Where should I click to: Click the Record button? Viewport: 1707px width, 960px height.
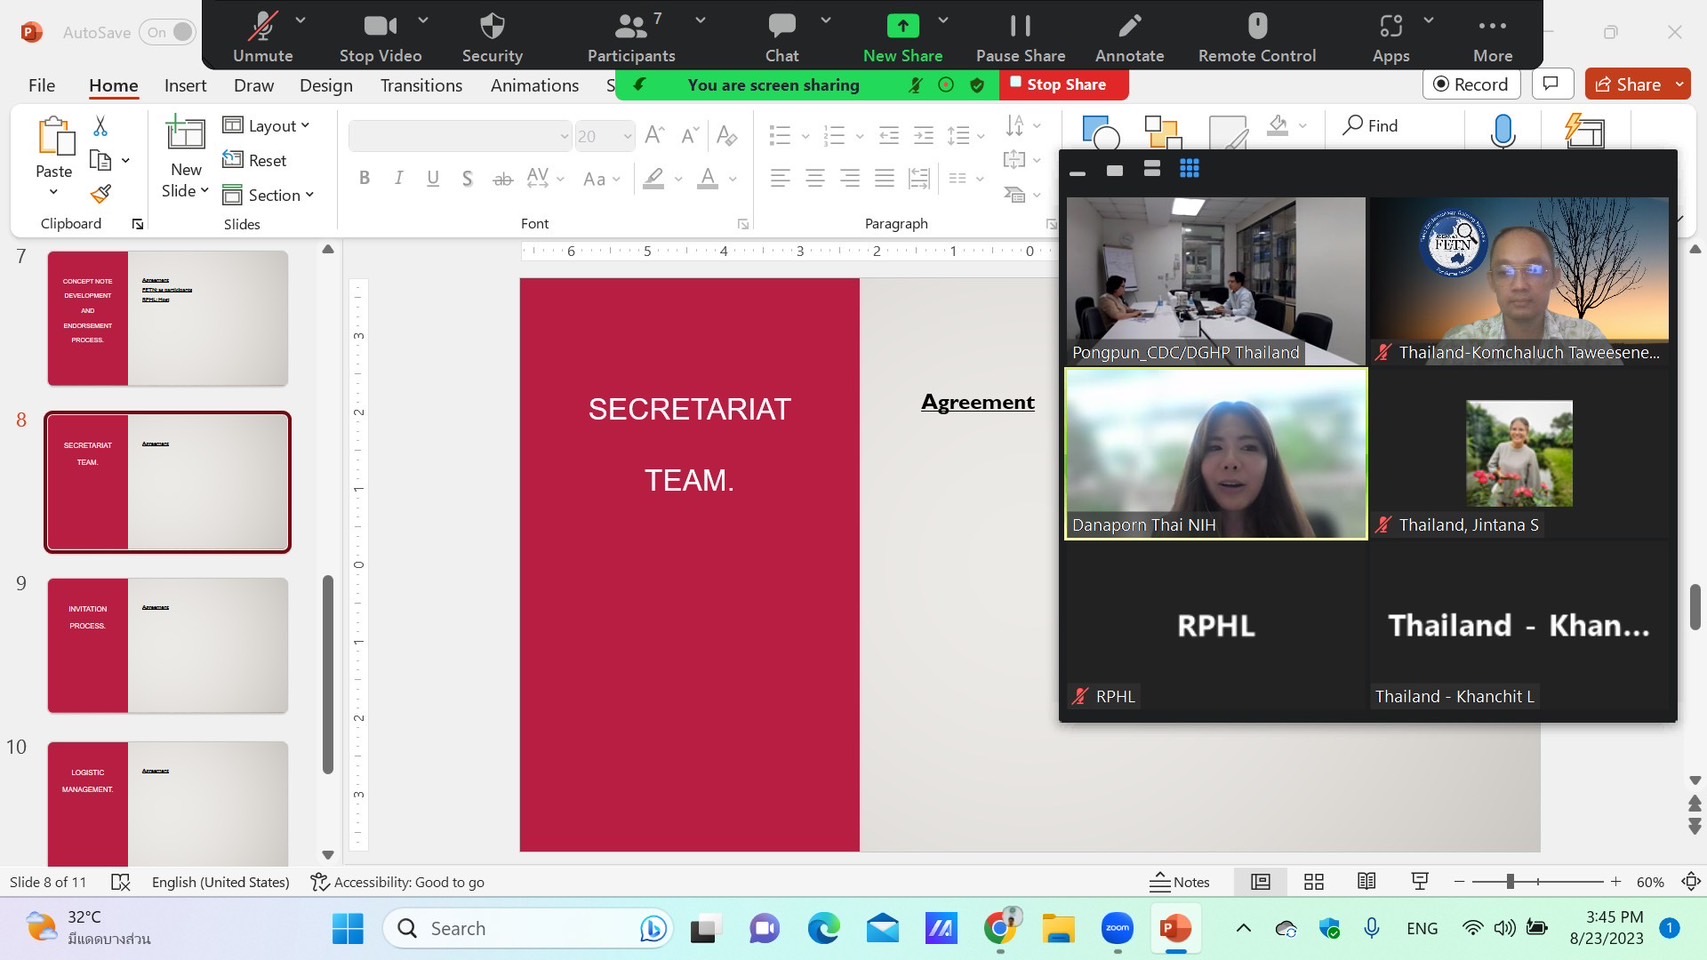point(1471,84)
